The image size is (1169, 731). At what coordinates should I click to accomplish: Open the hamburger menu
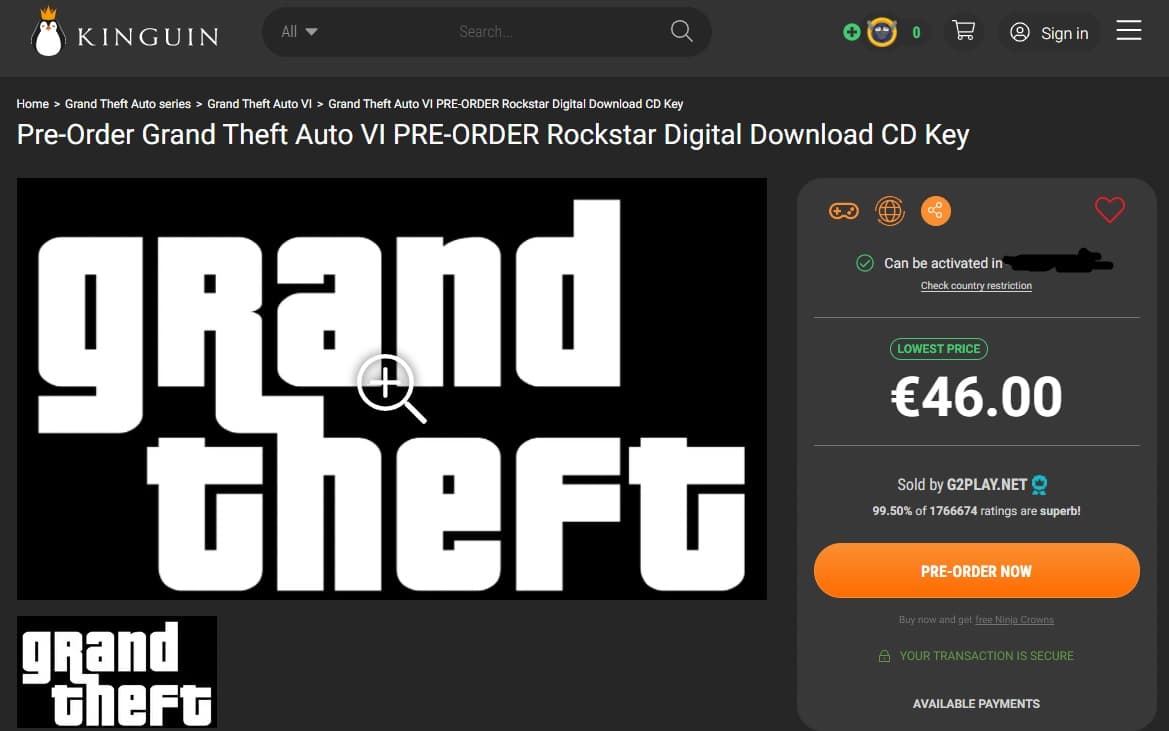coord(1128,31)
